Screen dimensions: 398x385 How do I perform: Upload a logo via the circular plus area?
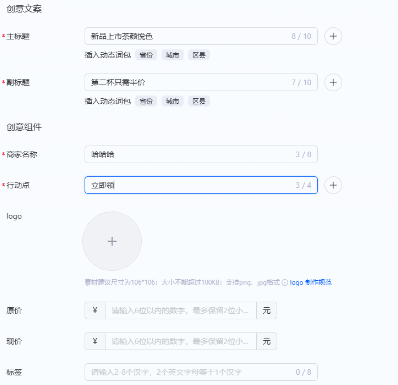[x=112, y=241]
